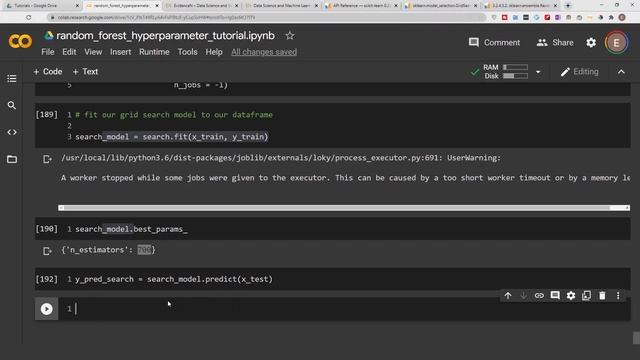Delete the cell with trash icon
640x360 pixels.
tap(602, 296)
